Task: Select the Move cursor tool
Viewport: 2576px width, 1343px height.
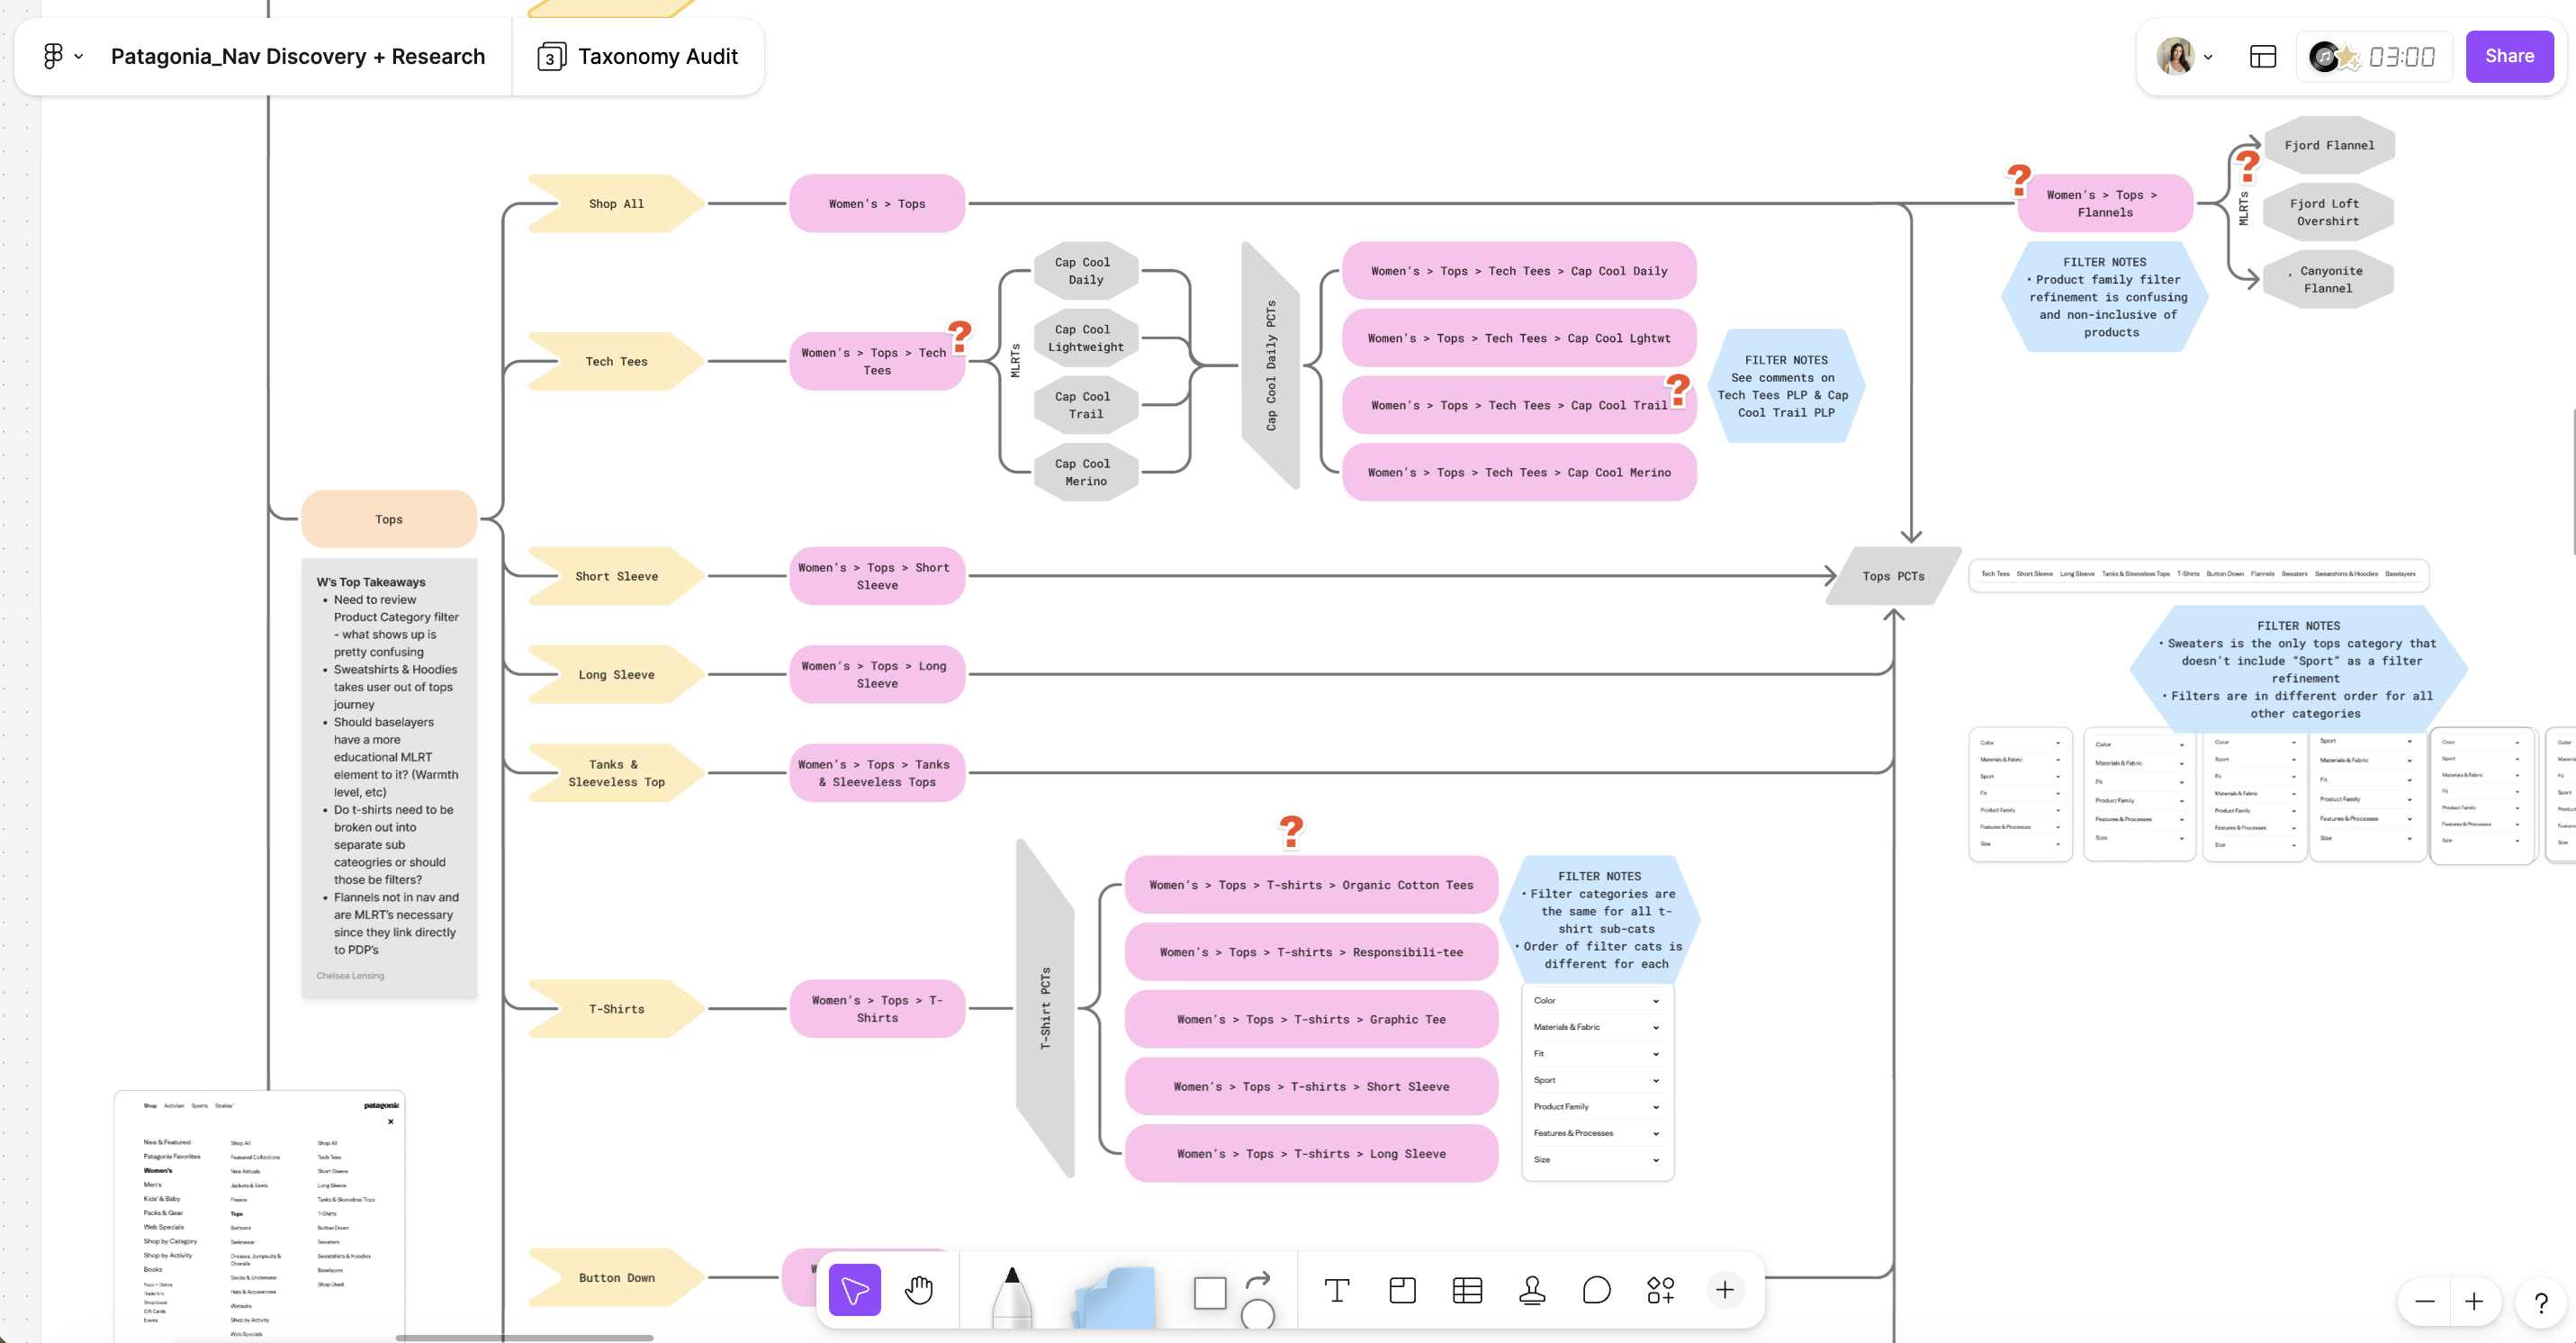Action: (x=854, y=1290)
